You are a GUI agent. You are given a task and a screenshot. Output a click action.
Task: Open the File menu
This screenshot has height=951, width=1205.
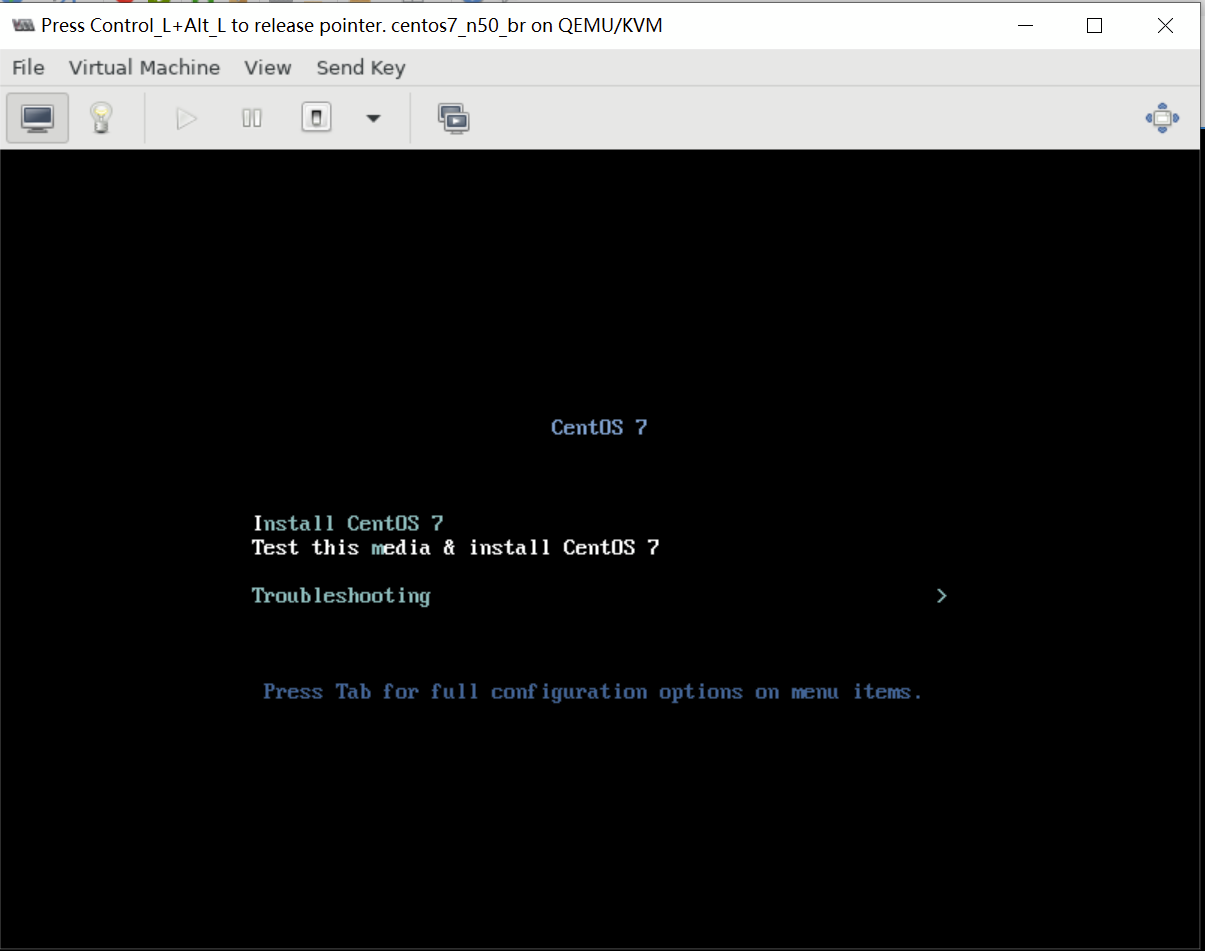(28, 68)
